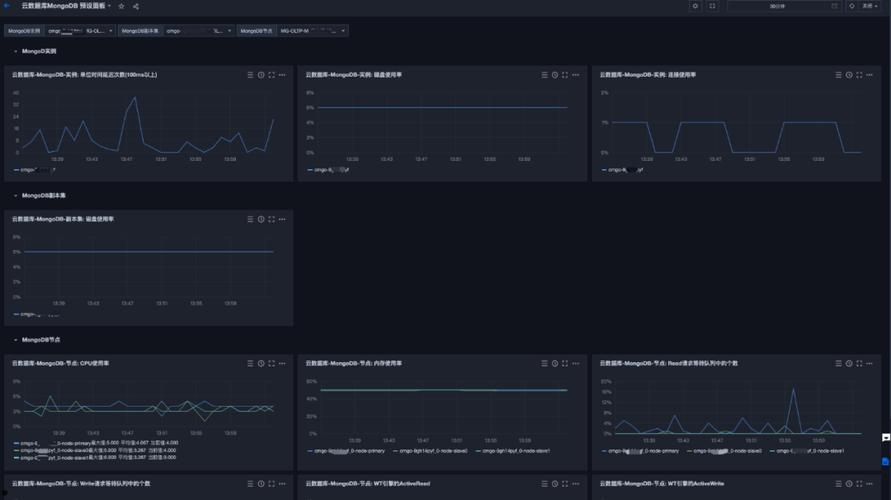Screen dimensions: 891x500
Task: Click clock icon on 副本集 磁盘使用率 panel
Action: (261, 219)
